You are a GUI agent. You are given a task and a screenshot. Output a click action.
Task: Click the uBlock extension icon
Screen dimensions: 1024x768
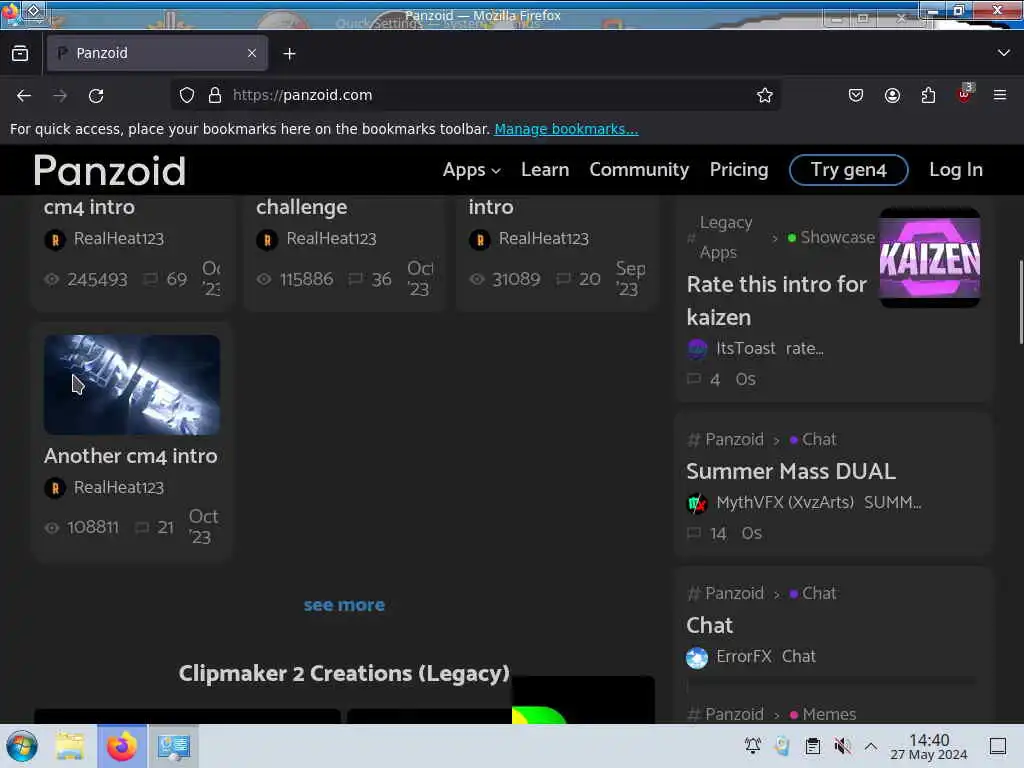(965, 94)
